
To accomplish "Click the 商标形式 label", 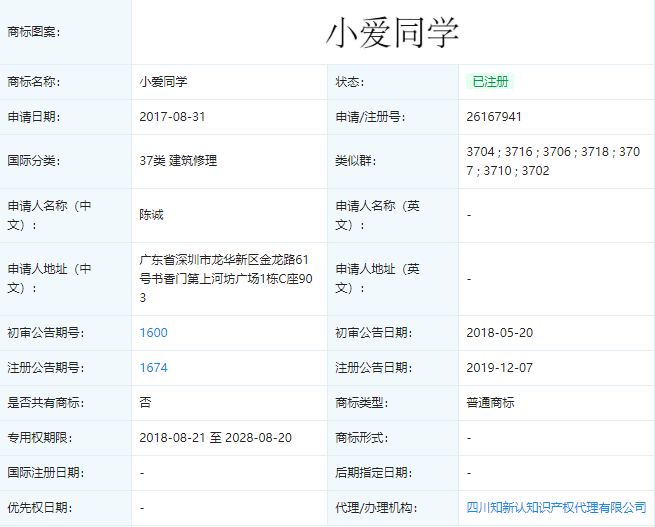I will (x=362, y=438).
